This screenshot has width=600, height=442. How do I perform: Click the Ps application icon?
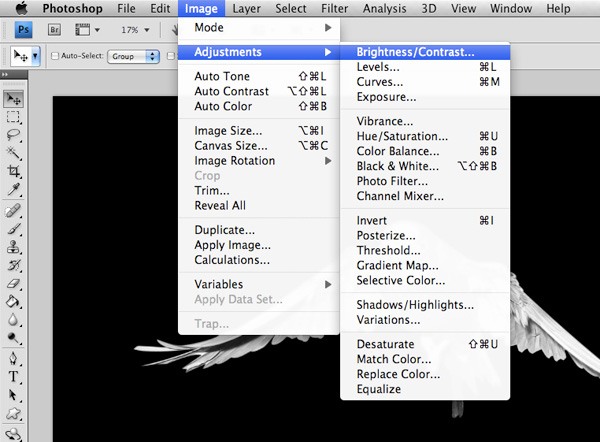23,29
